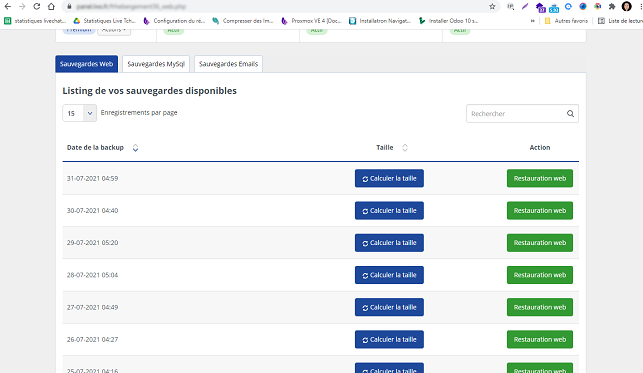Select the Sauvegardes Web tab

coord(87,64)
